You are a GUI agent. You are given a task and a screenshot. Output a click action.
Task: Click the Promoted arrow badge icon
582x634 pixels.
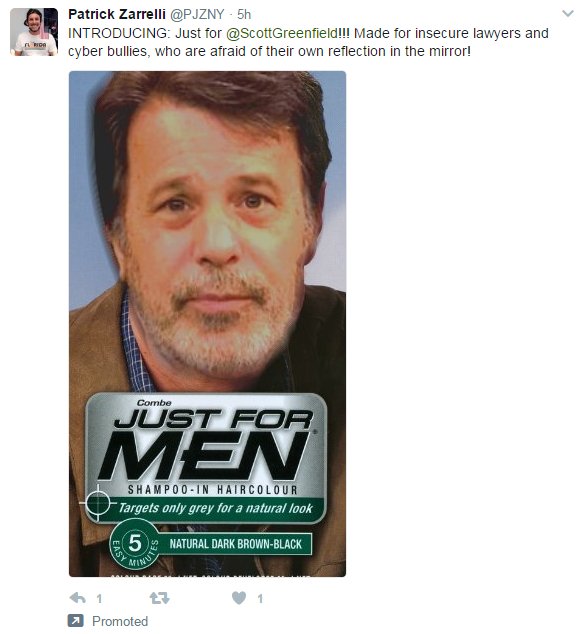[76, 621]
